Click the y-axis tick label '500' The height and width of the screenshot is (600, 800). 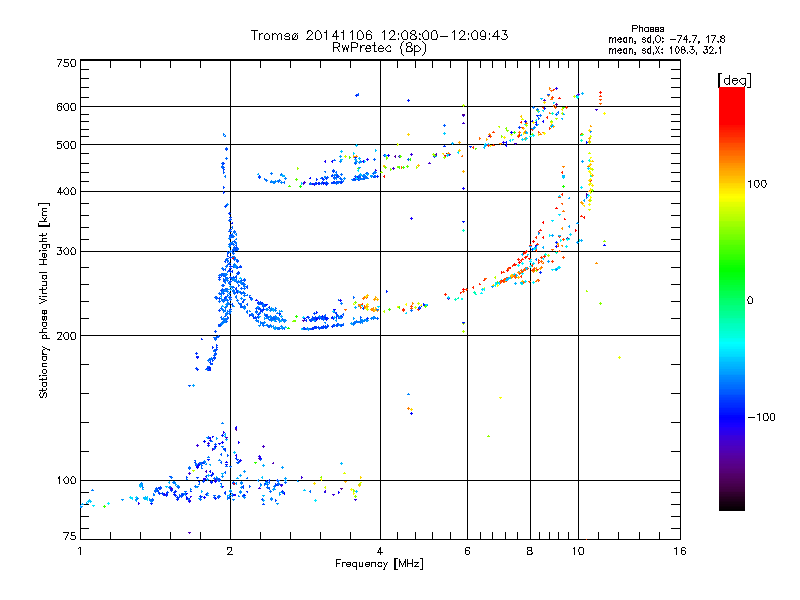pos(66,145)
